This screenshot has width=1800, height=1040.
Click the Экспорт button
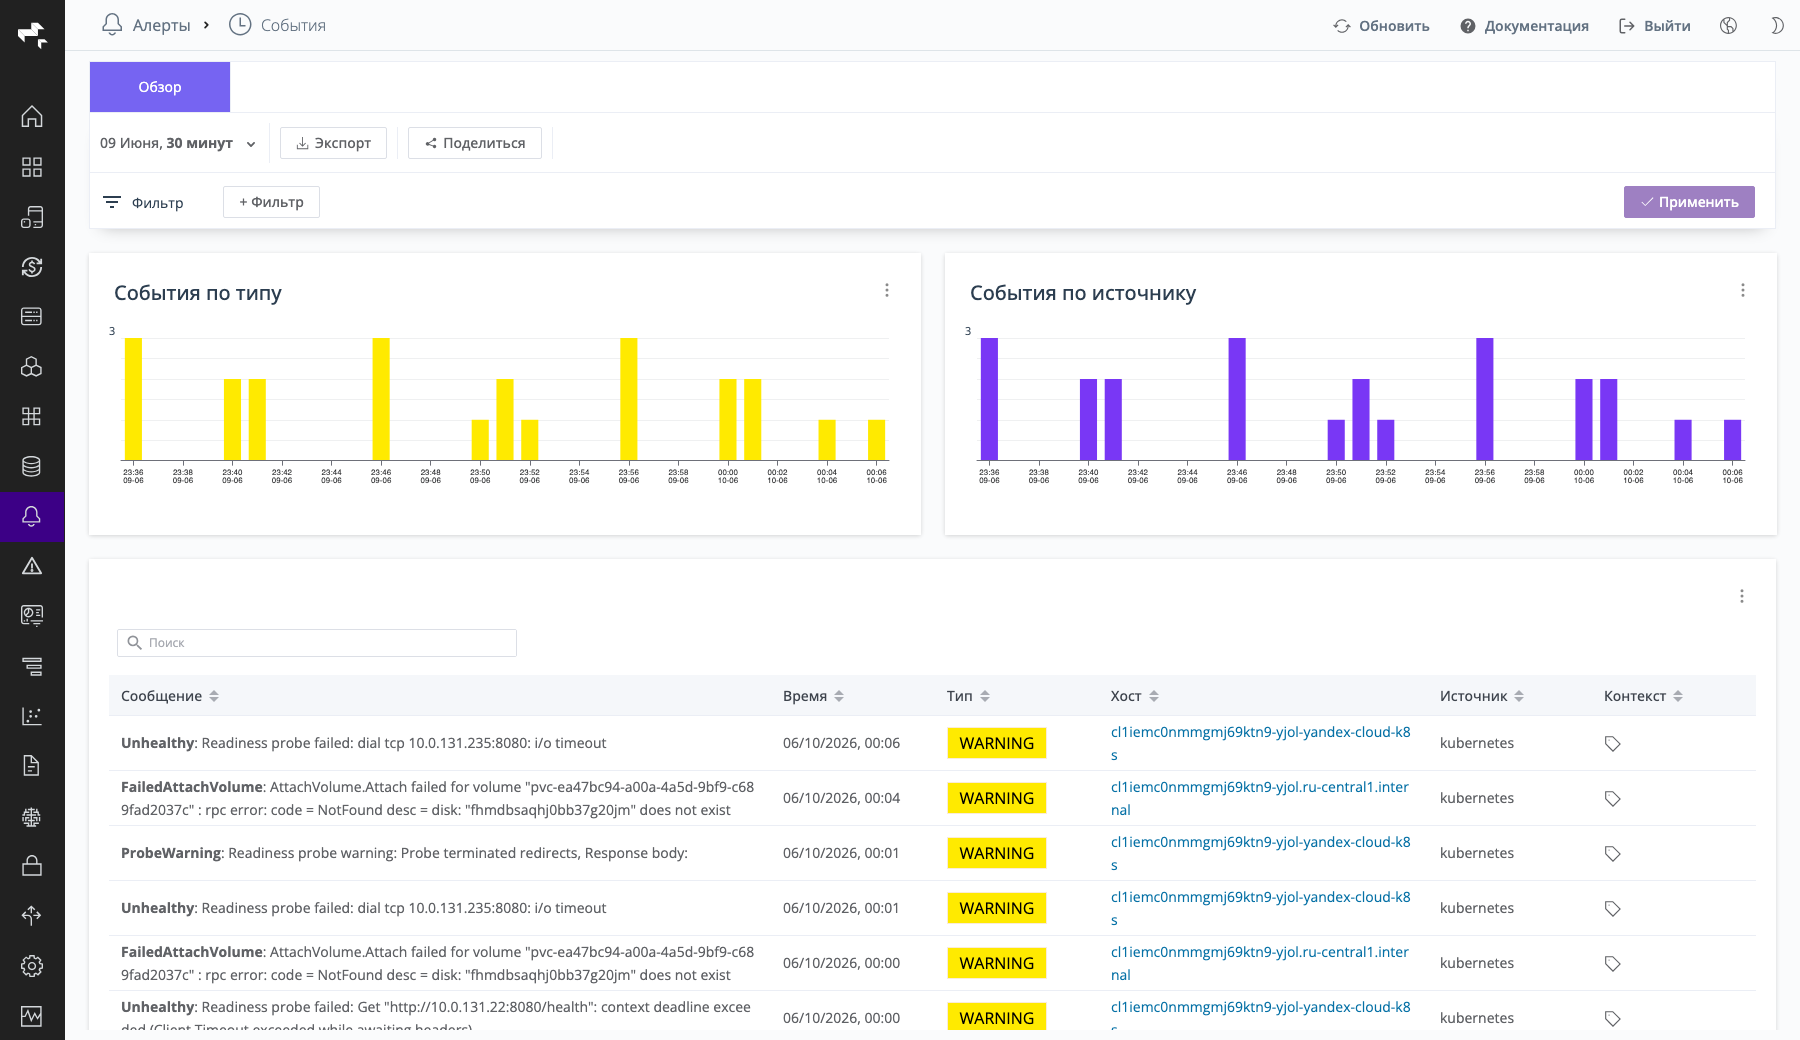[333, 143]
